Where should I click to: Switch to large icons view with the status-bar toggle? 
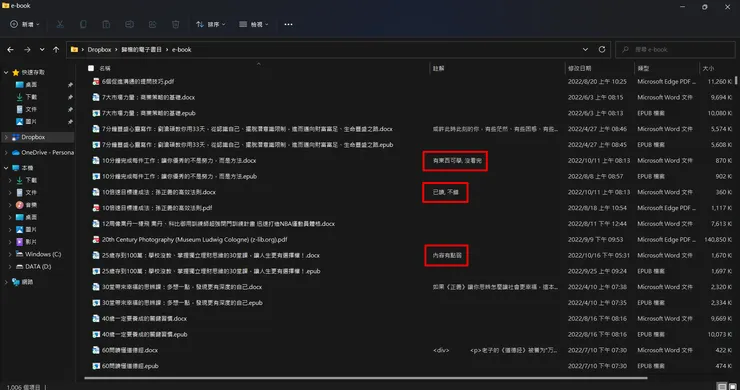pyautogui.click(x=732, y=386)
